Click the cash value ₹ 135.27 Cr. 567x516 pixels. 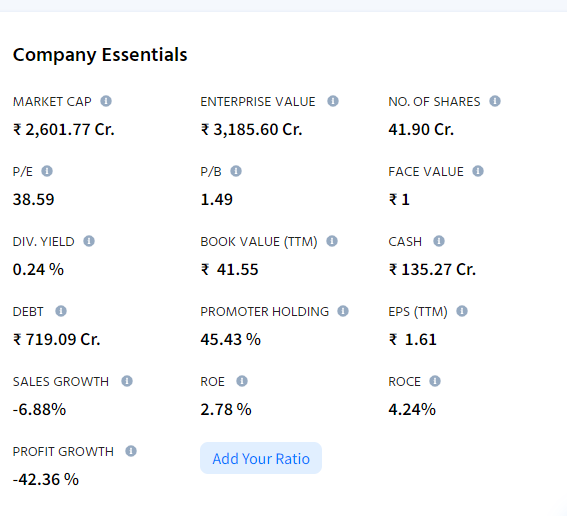coord(432,270)
